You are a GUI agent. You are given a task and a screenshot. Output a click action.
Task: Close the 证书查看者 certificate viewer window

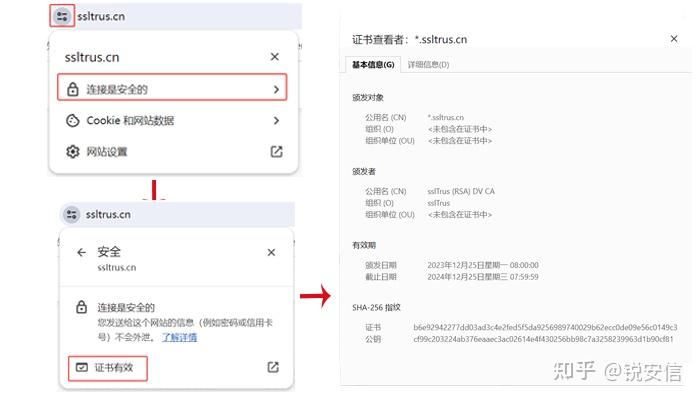(x=674, y=39)
